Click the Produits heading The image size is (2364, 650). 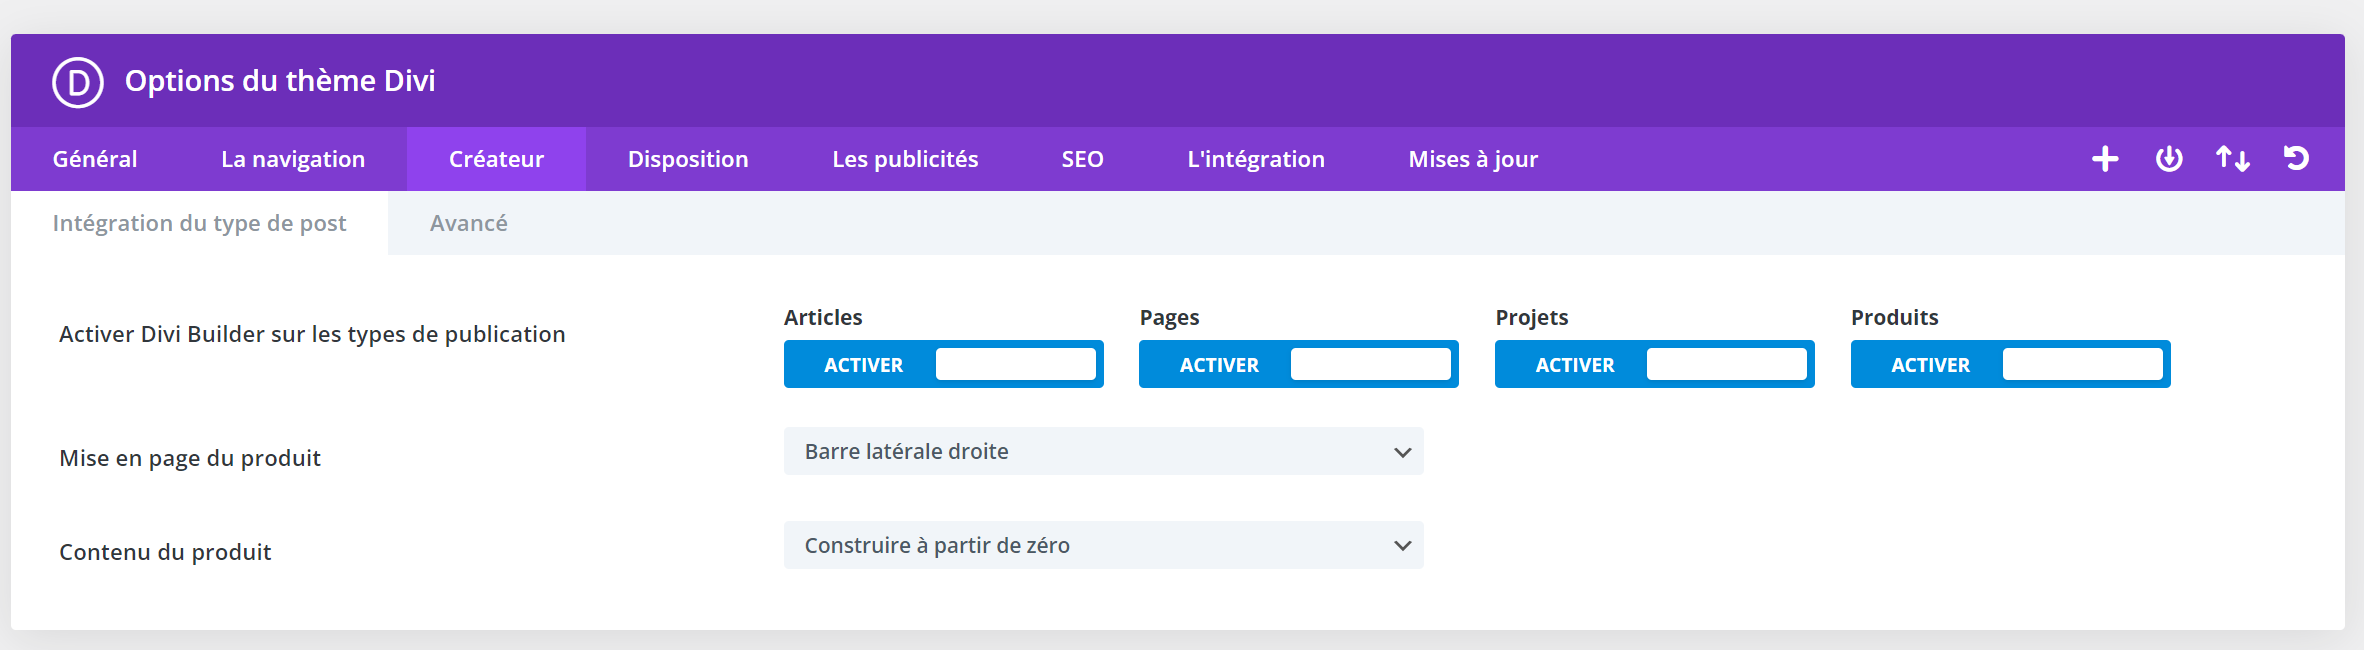click(x=1895, y=317)
